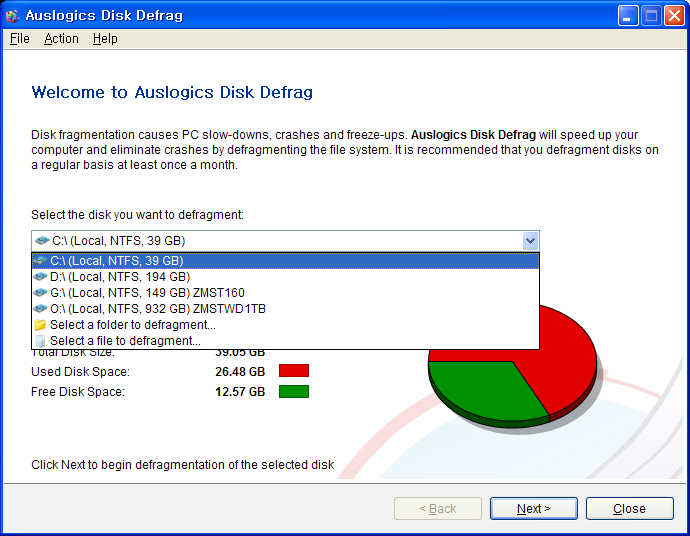Close window with the red X button

pos(674,16)
